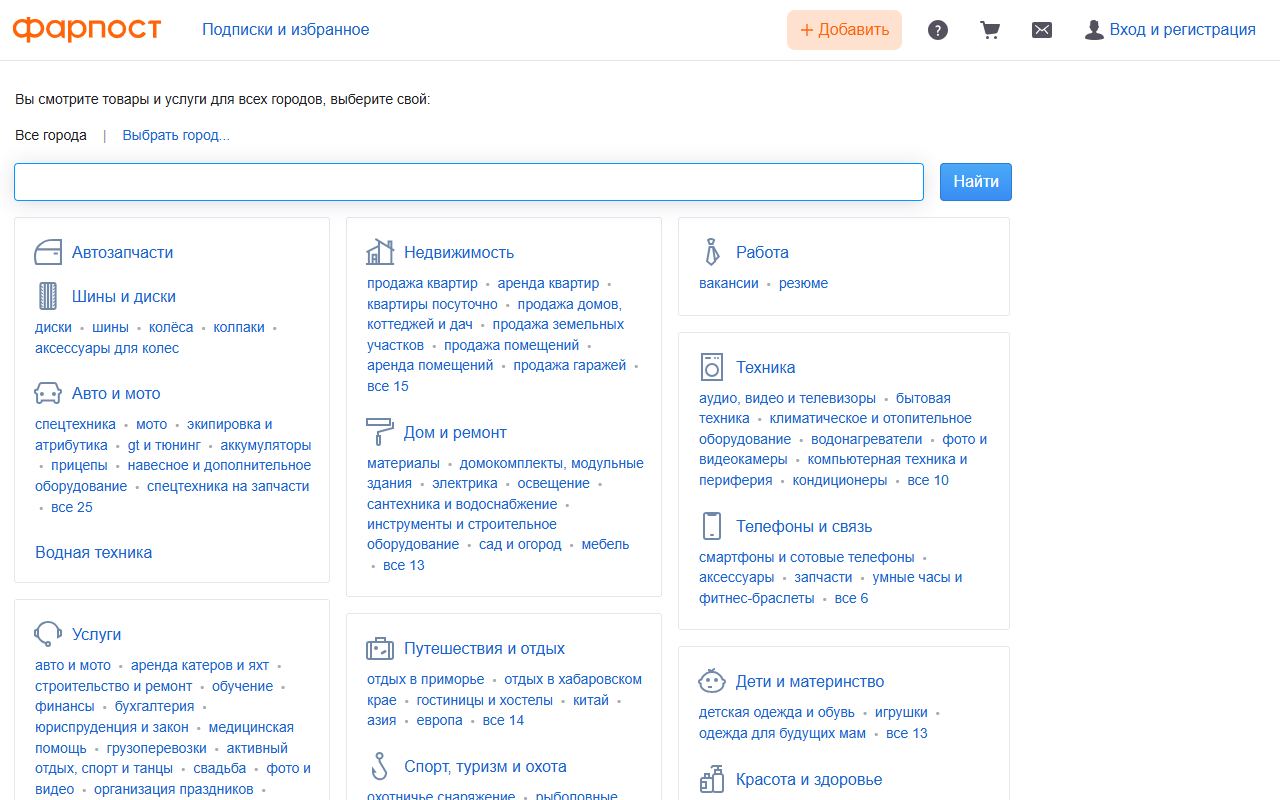Open the кондиционеры link
The width and height of the screenshot is (1280, 800).
click(x=840, y=480)
